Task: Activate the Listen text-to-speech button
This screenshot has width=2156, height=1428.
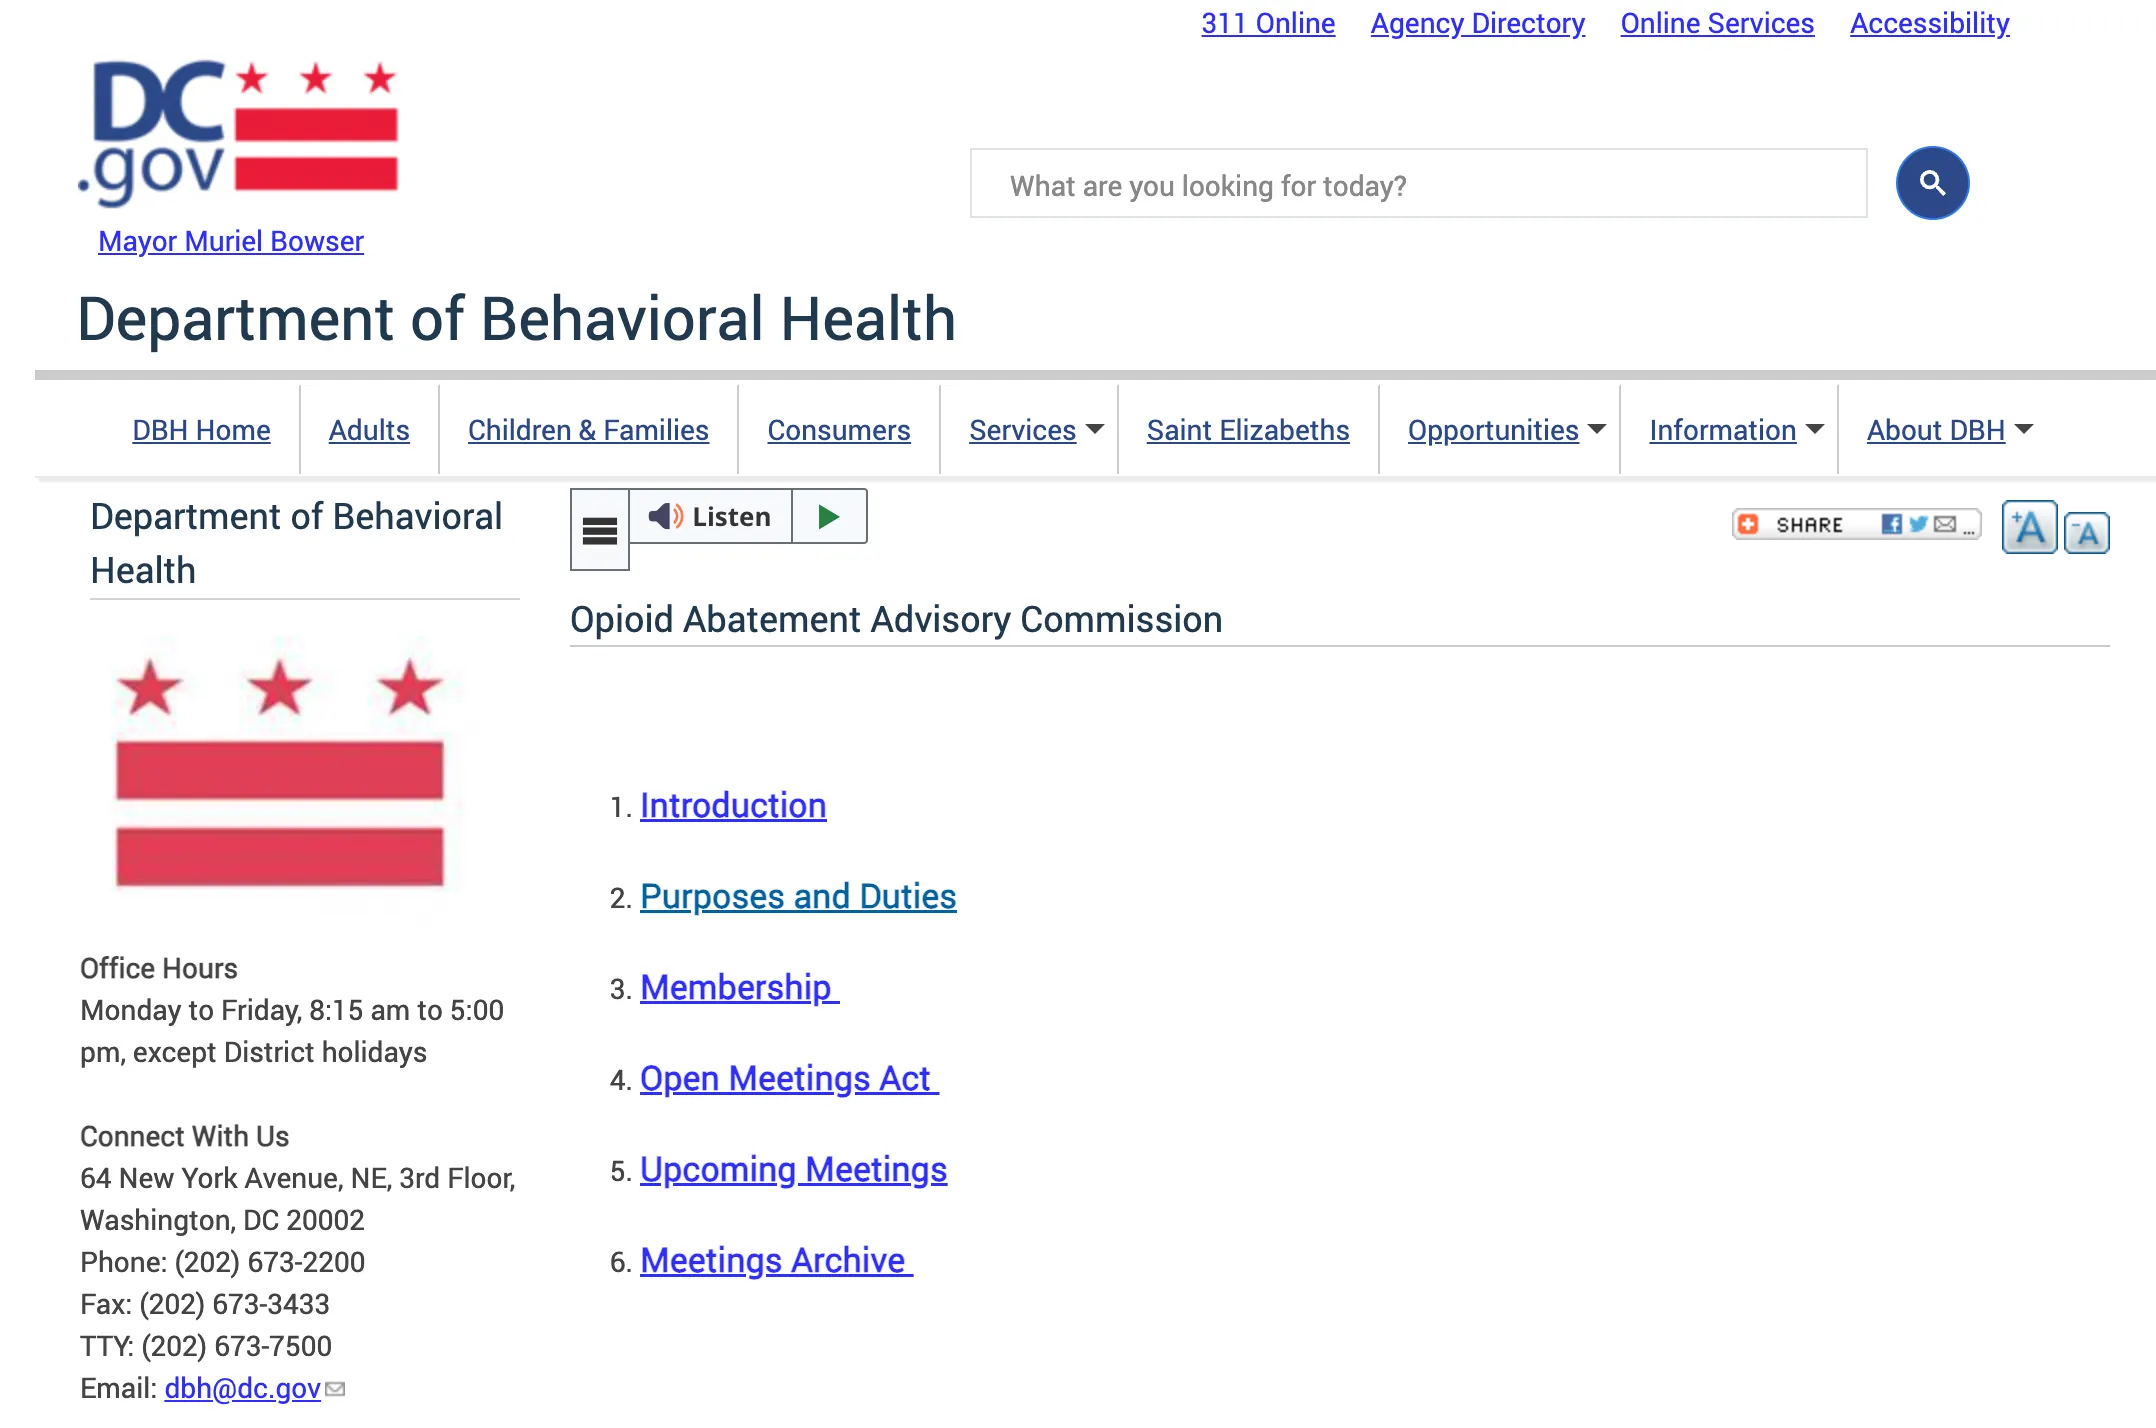Action: (711, 516)
